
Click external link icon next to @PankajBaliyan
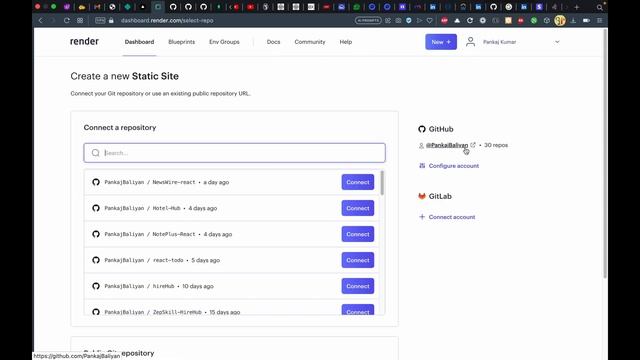coord(473,145)
